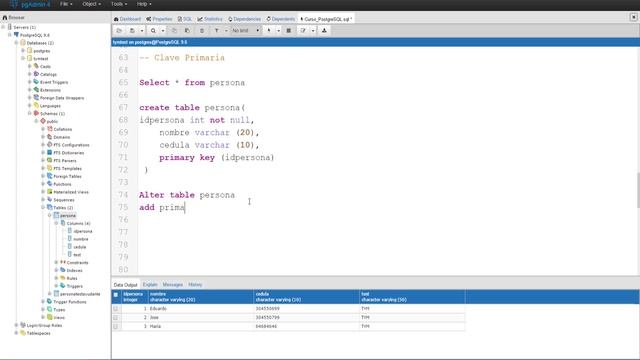Open the Save file dropdown arrow
Image resolution: width=640 pixels, height=360 pixels.
click(x=142, y=31)
